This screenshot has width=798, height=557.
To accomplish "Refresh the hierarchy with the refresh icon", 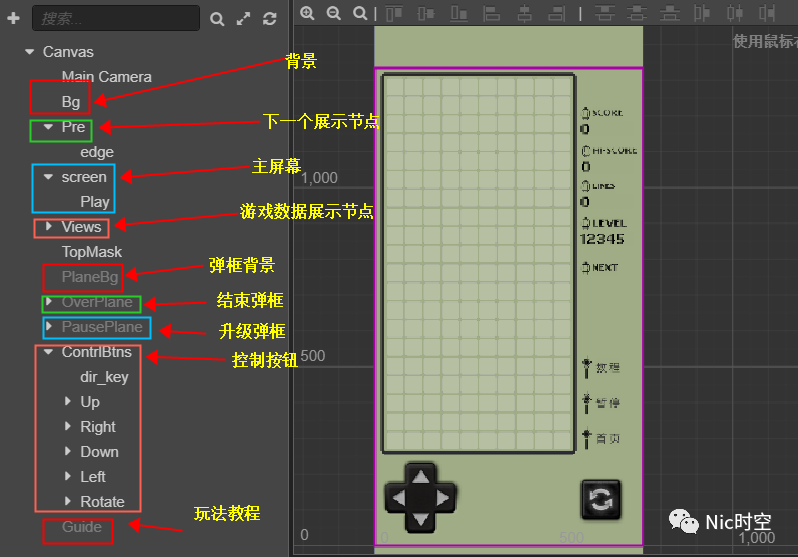I will coord(270,19).
